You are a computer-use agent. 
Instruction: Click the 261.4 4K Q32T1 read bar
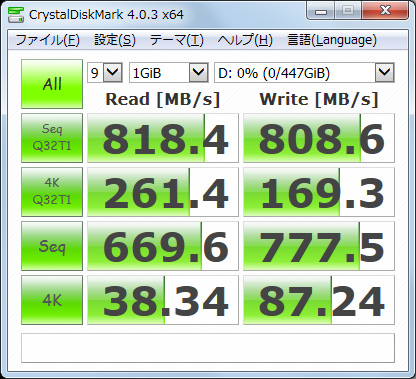[163, 192]
